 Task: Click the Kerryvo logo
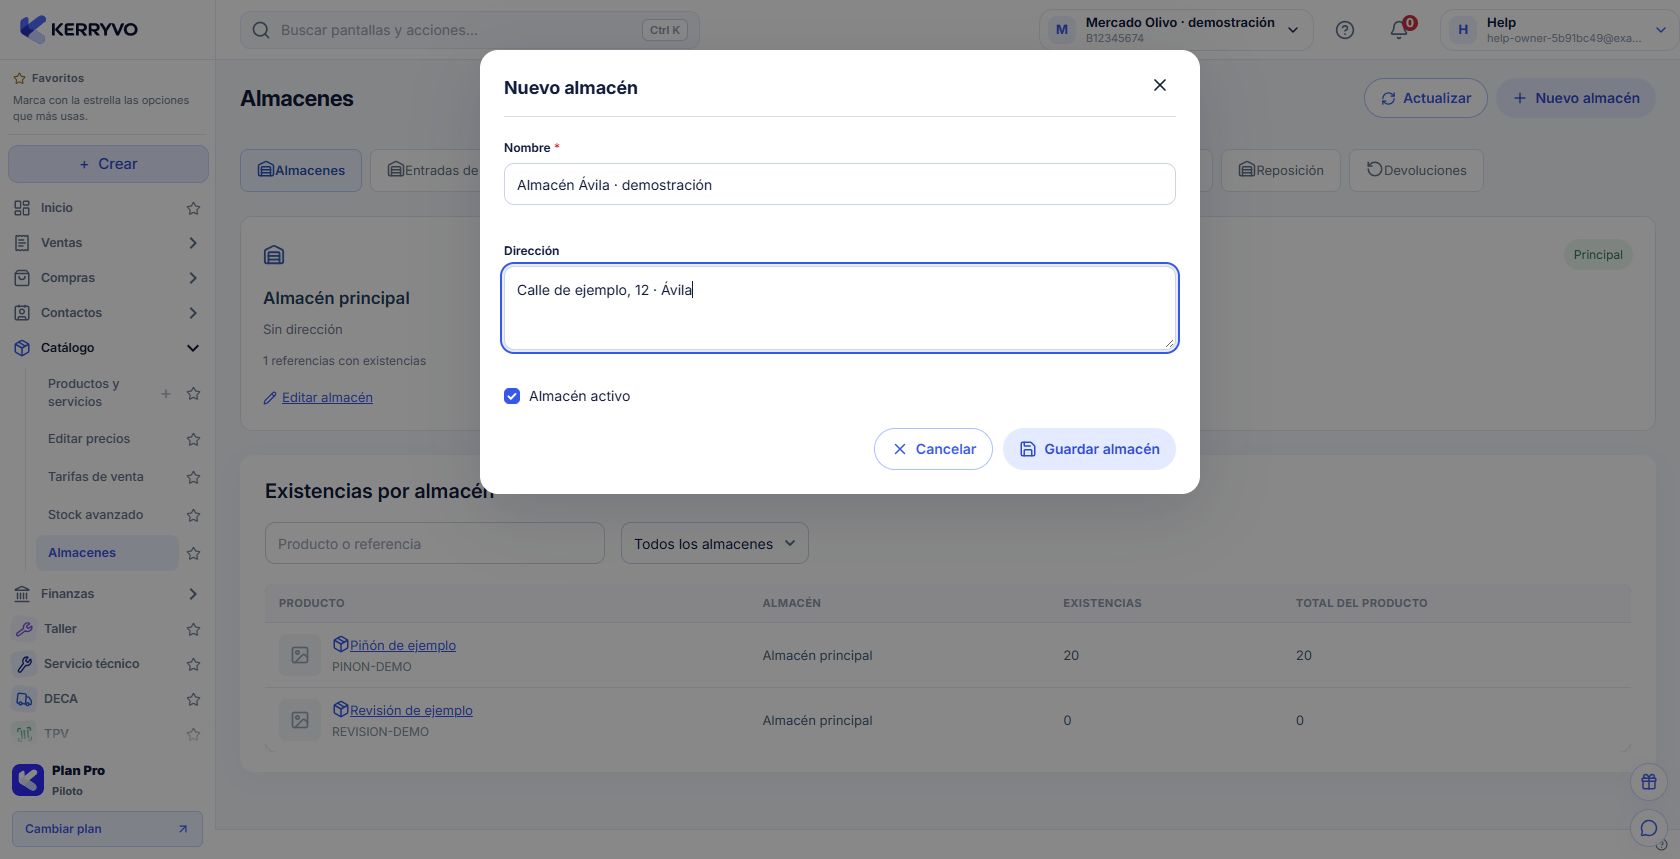click(79, 29)
